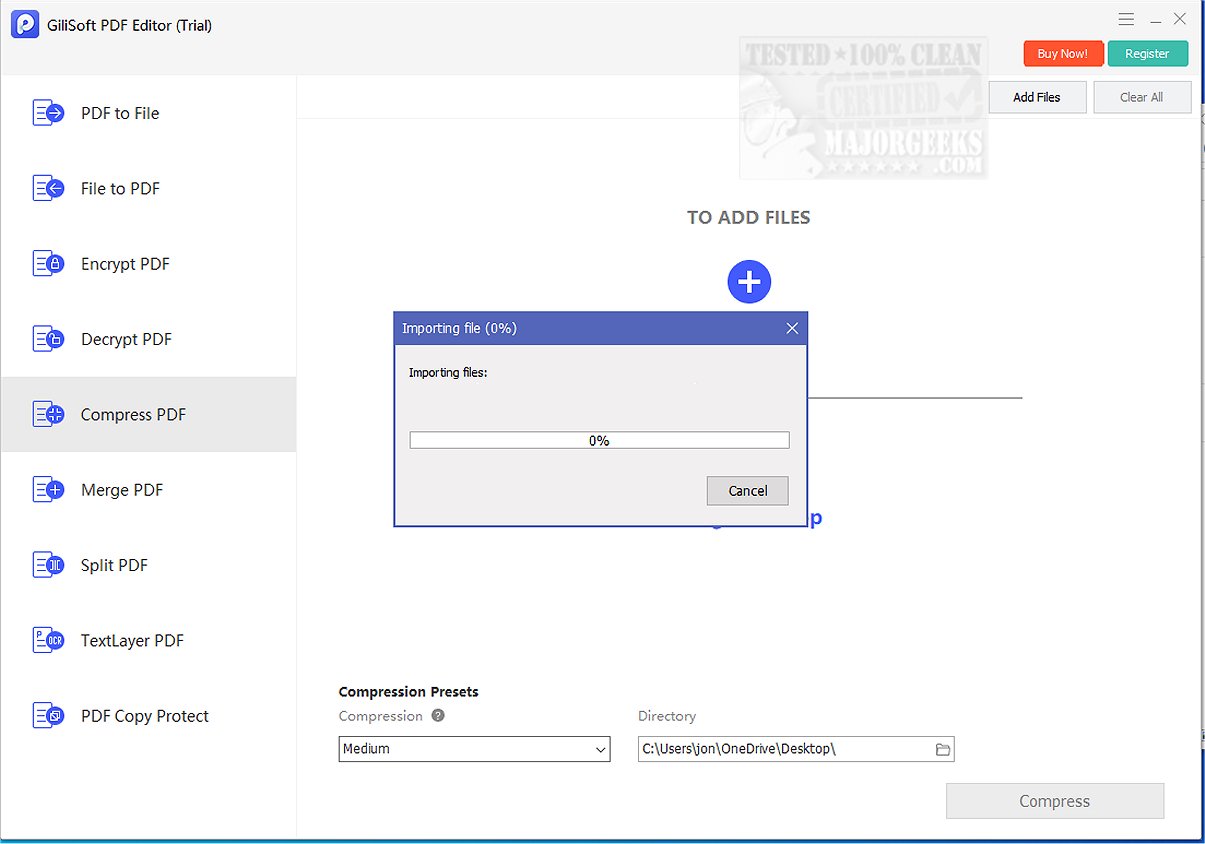Click the Compress button

click(x=1055, y=801)
